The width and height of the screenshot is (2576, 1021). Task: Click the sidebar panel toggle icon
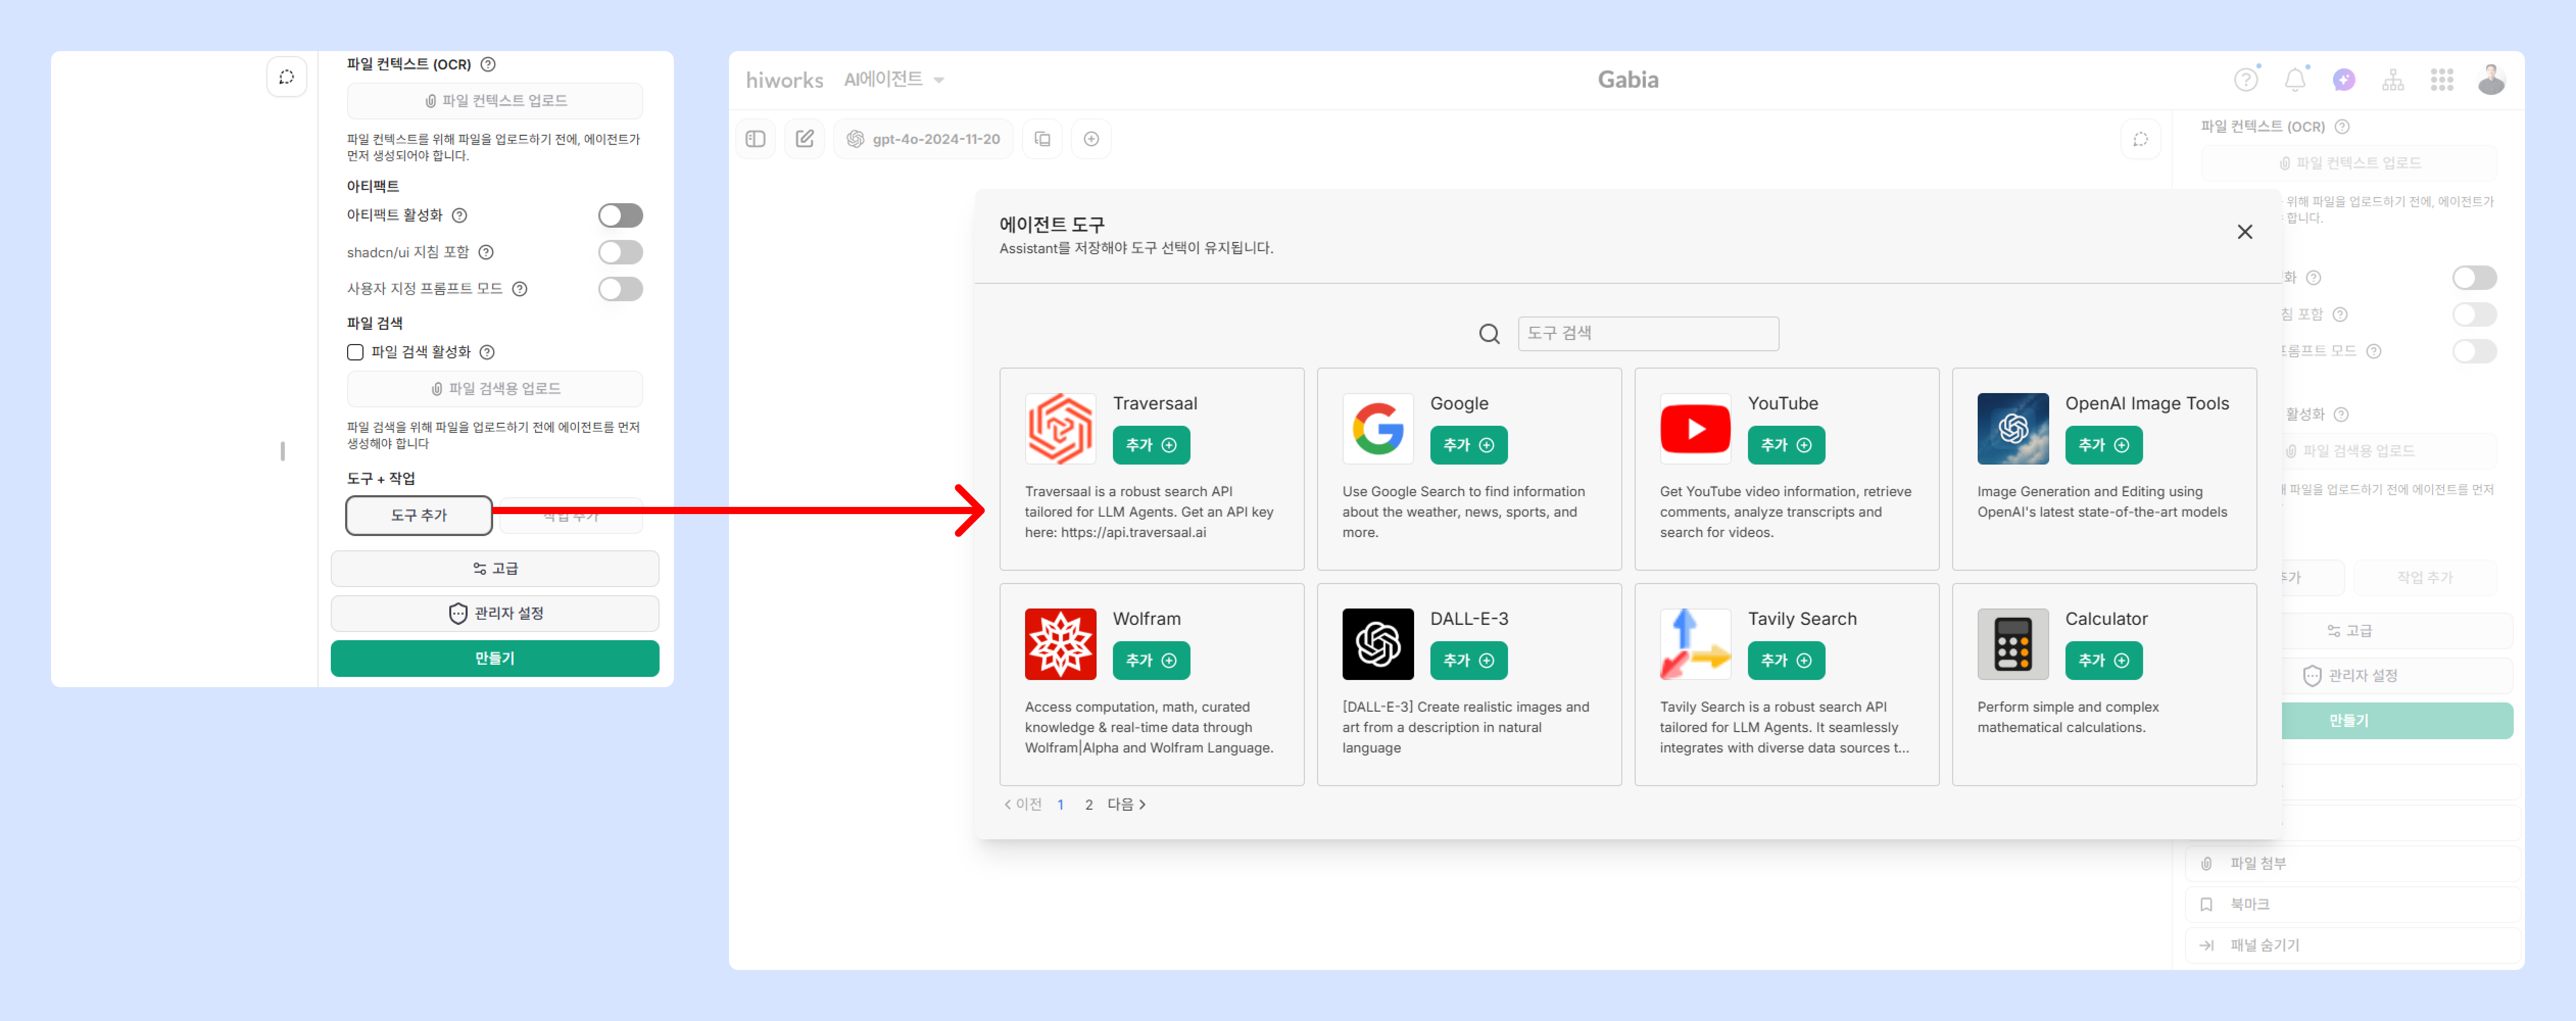pyautogui.click(x=755, y=139)
